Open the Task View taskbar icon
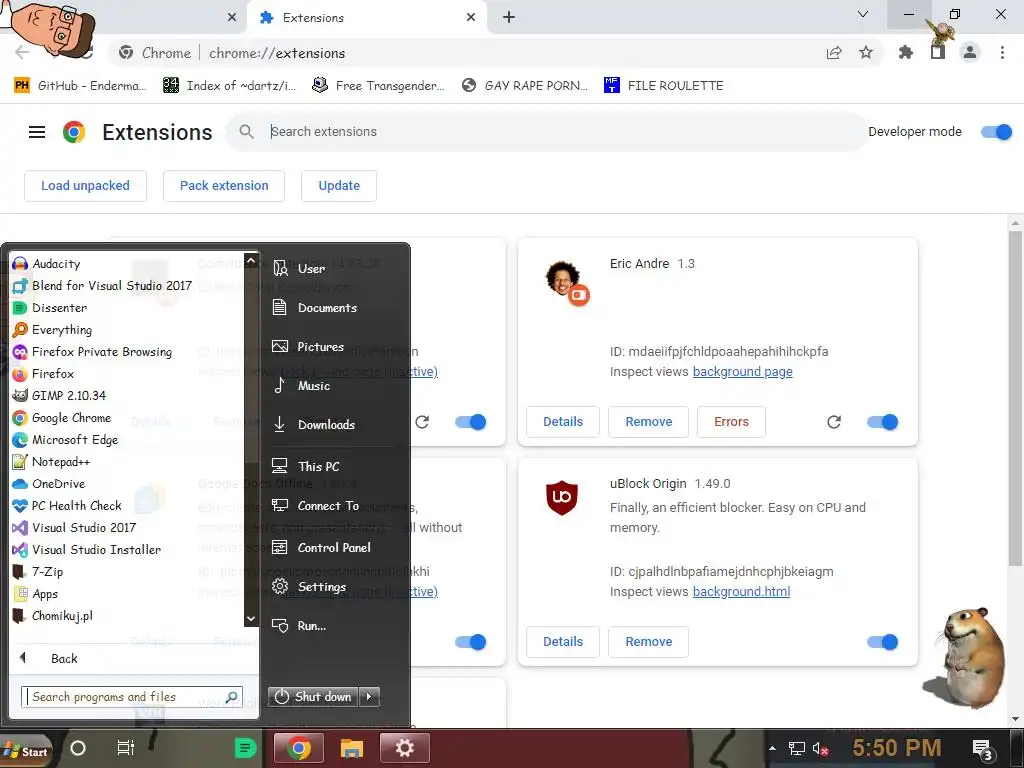 point(125,748)
